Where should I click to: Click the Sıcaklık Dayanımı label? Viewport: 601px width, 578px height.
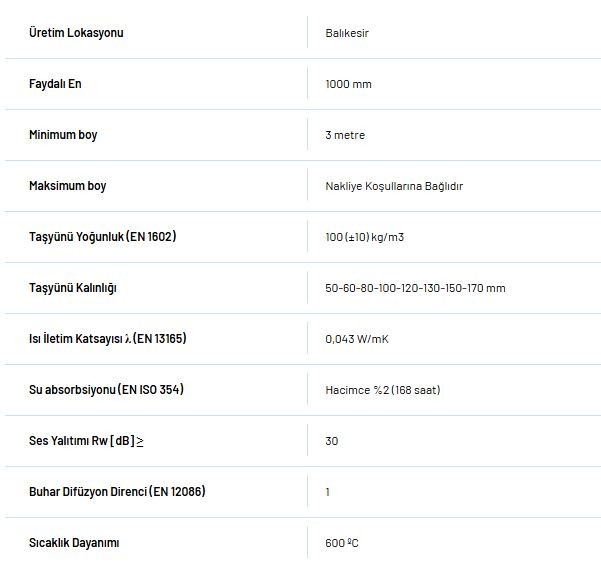tap(74, 543)
